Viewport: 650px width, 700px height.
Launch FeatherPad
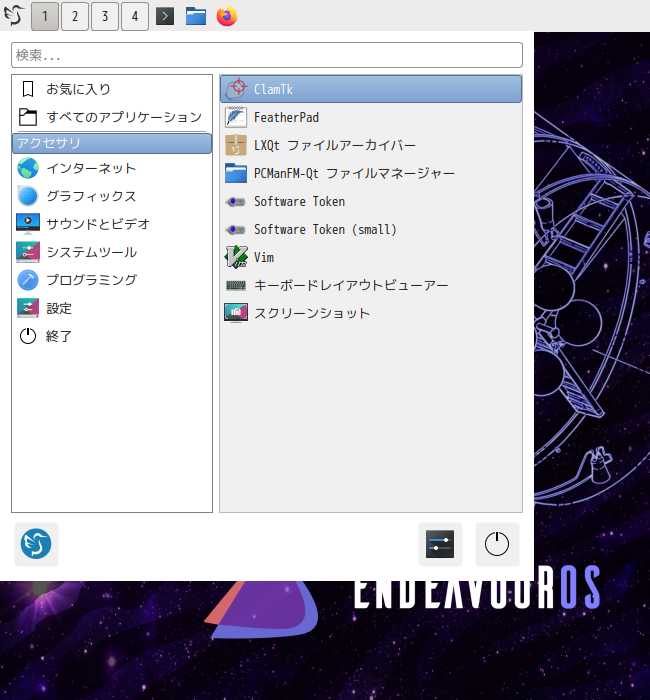(x=371, y=117)
